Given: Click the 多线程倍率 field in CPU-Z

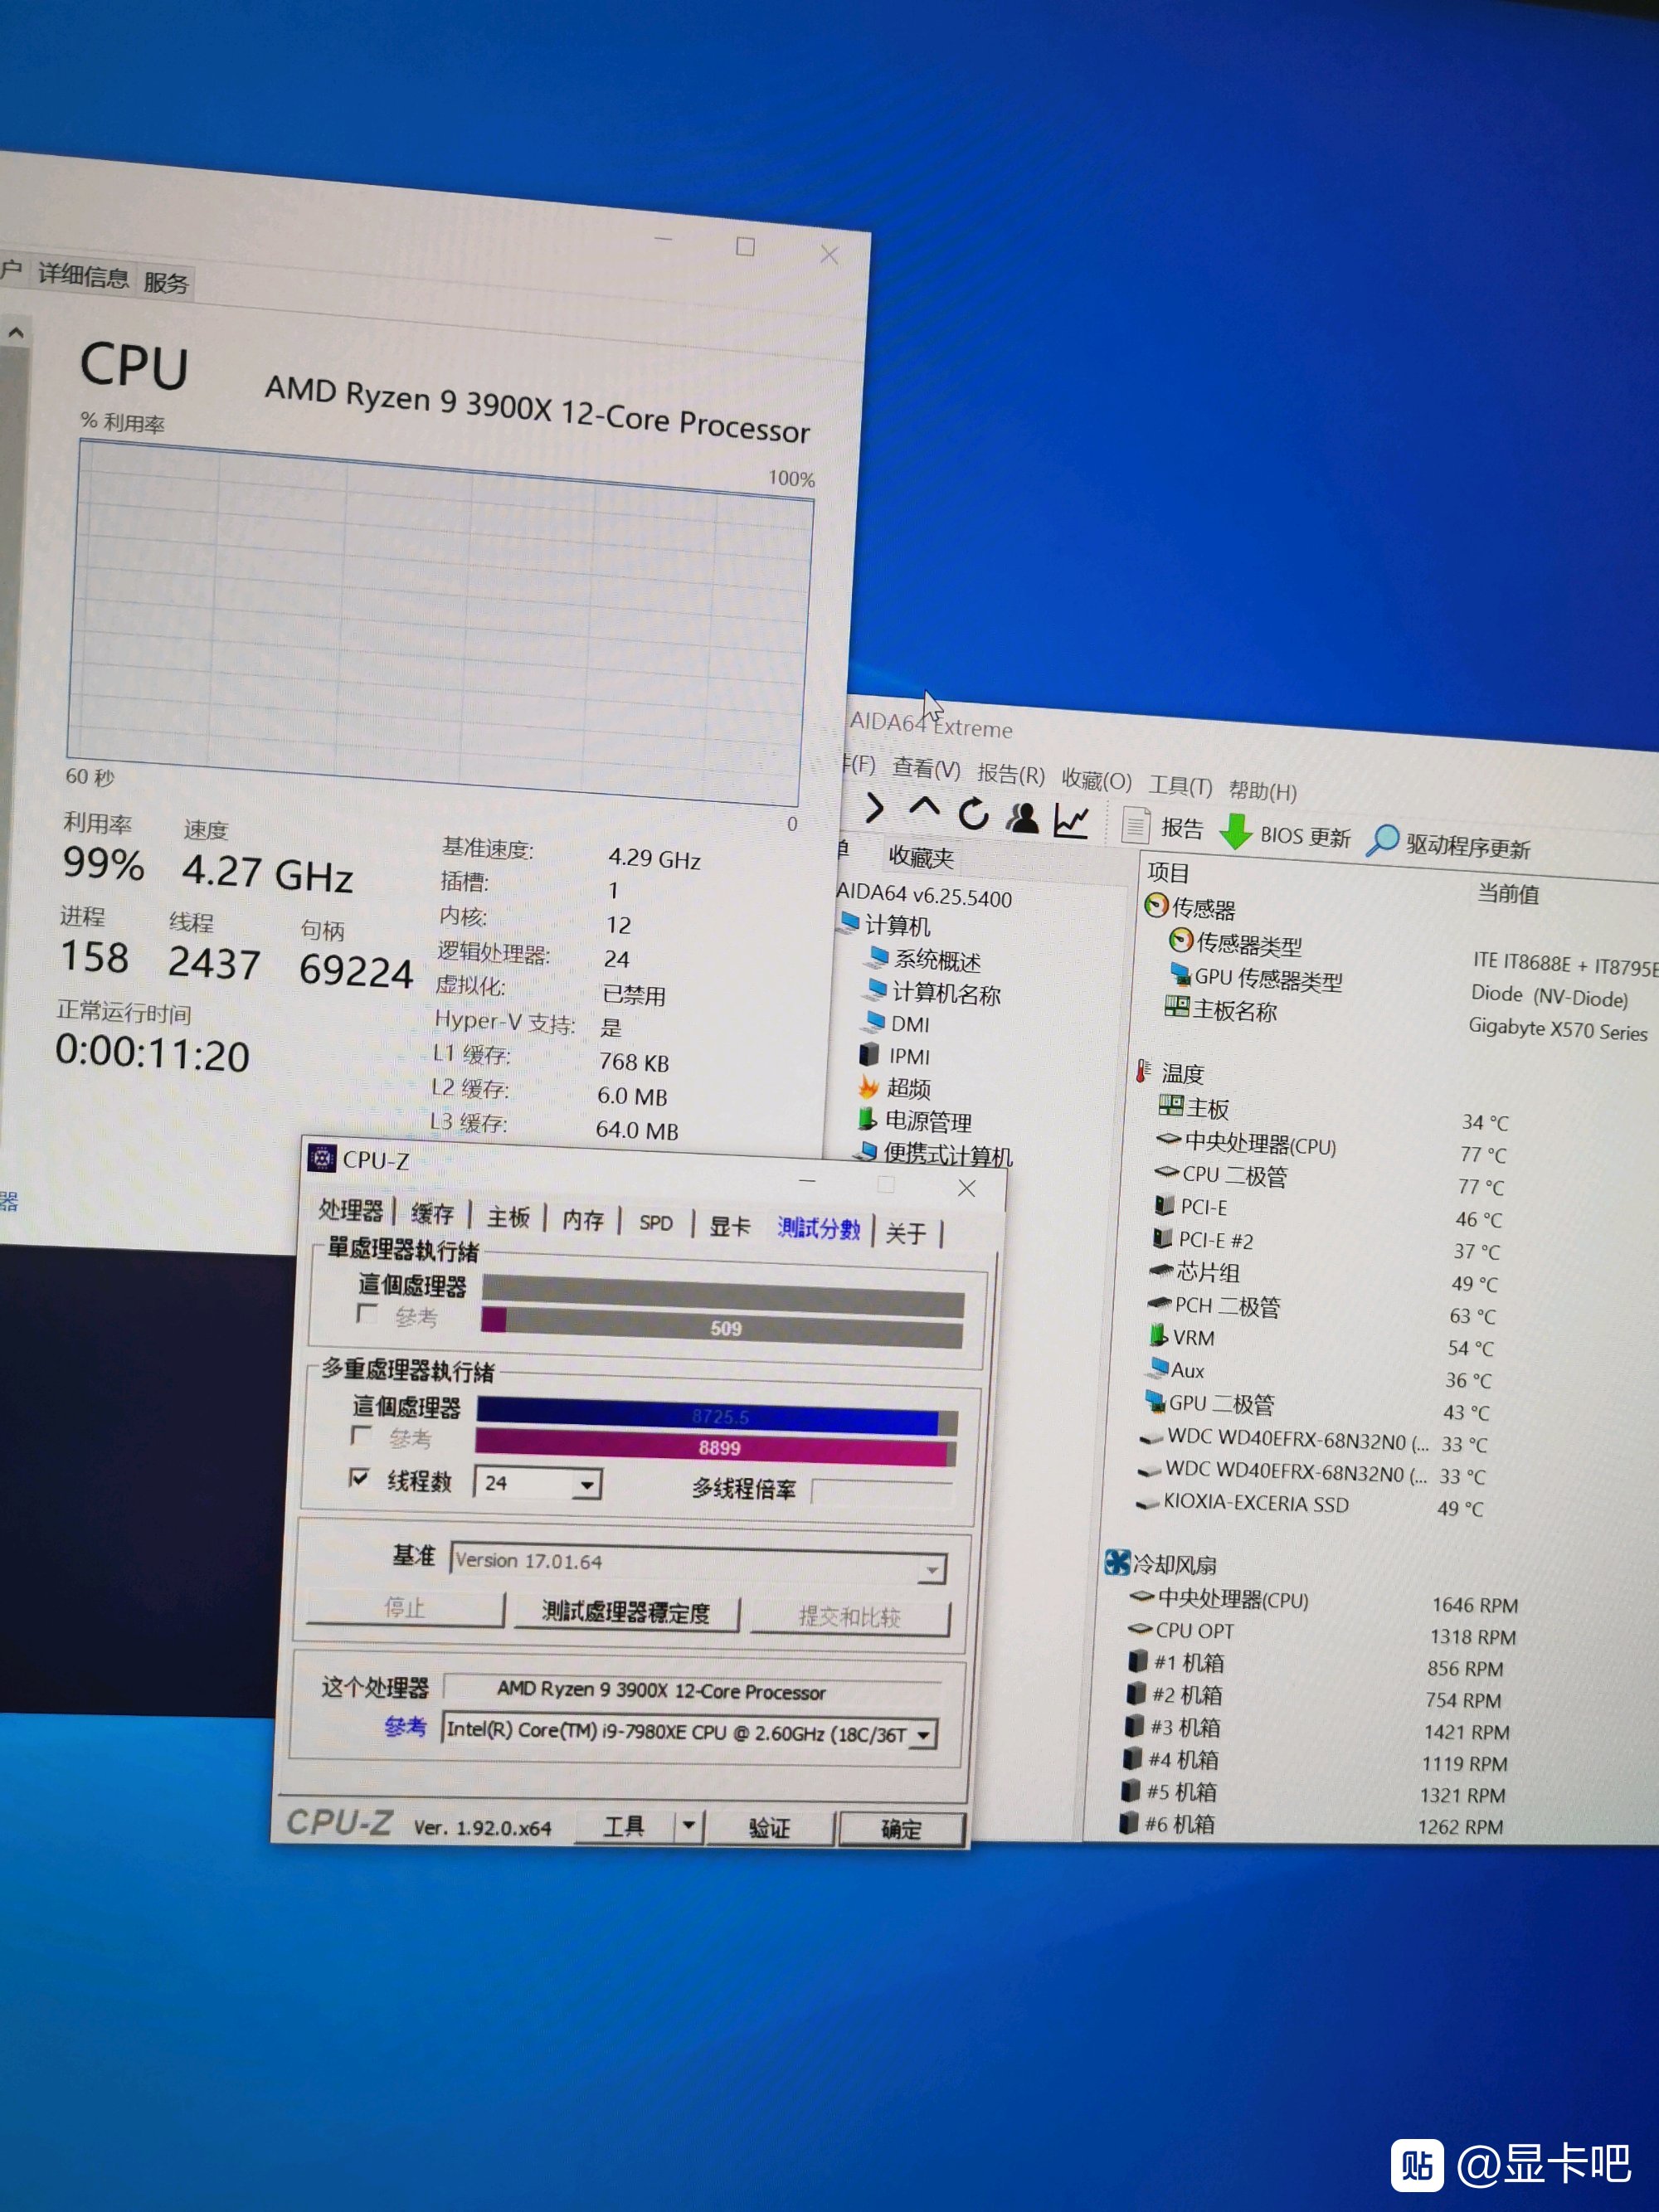Looking at the screenshot, I should tap(881, 1492).
